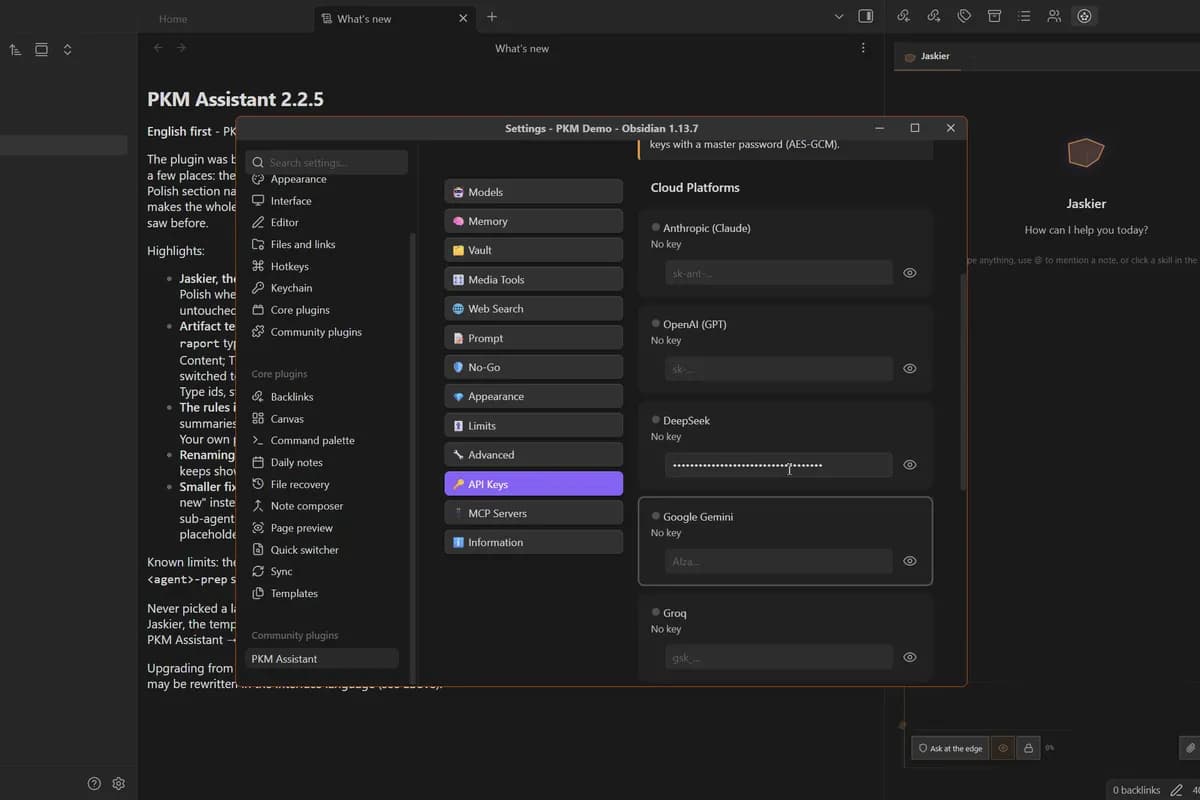The height and width of the screenshot is (800, 1200).
Task: Select PKM Assistant community plugin settings
Action: 322,659
